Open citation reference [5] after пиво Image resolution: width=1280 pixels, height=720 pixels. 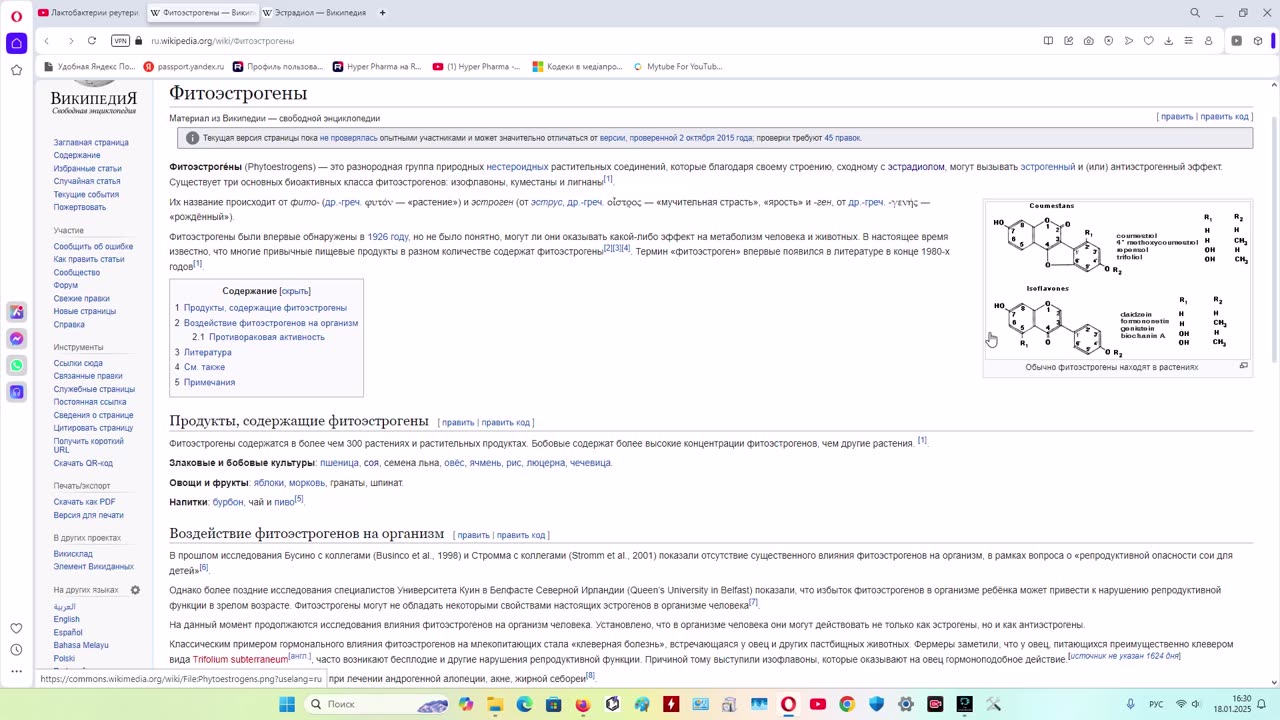[x=299, y=499]
